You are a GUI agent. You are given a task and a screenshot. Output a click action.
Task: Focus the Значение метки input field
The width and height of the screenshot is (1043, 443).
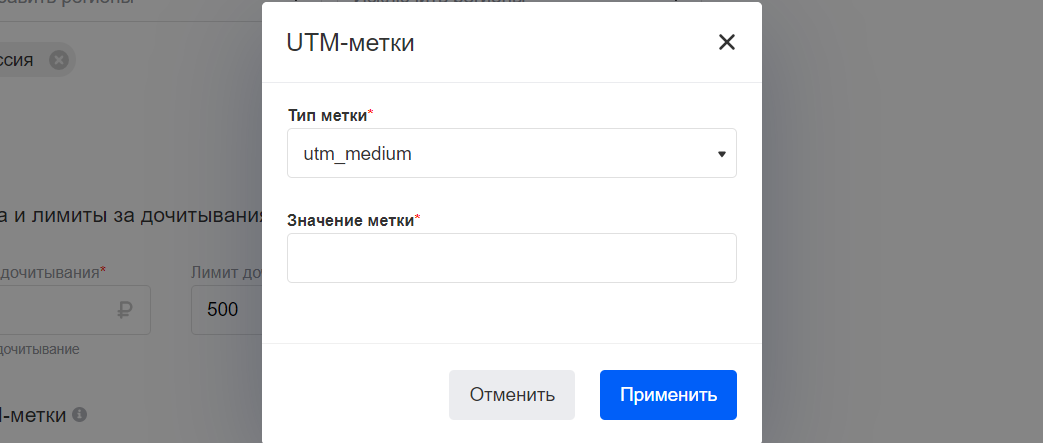point(512,258)
